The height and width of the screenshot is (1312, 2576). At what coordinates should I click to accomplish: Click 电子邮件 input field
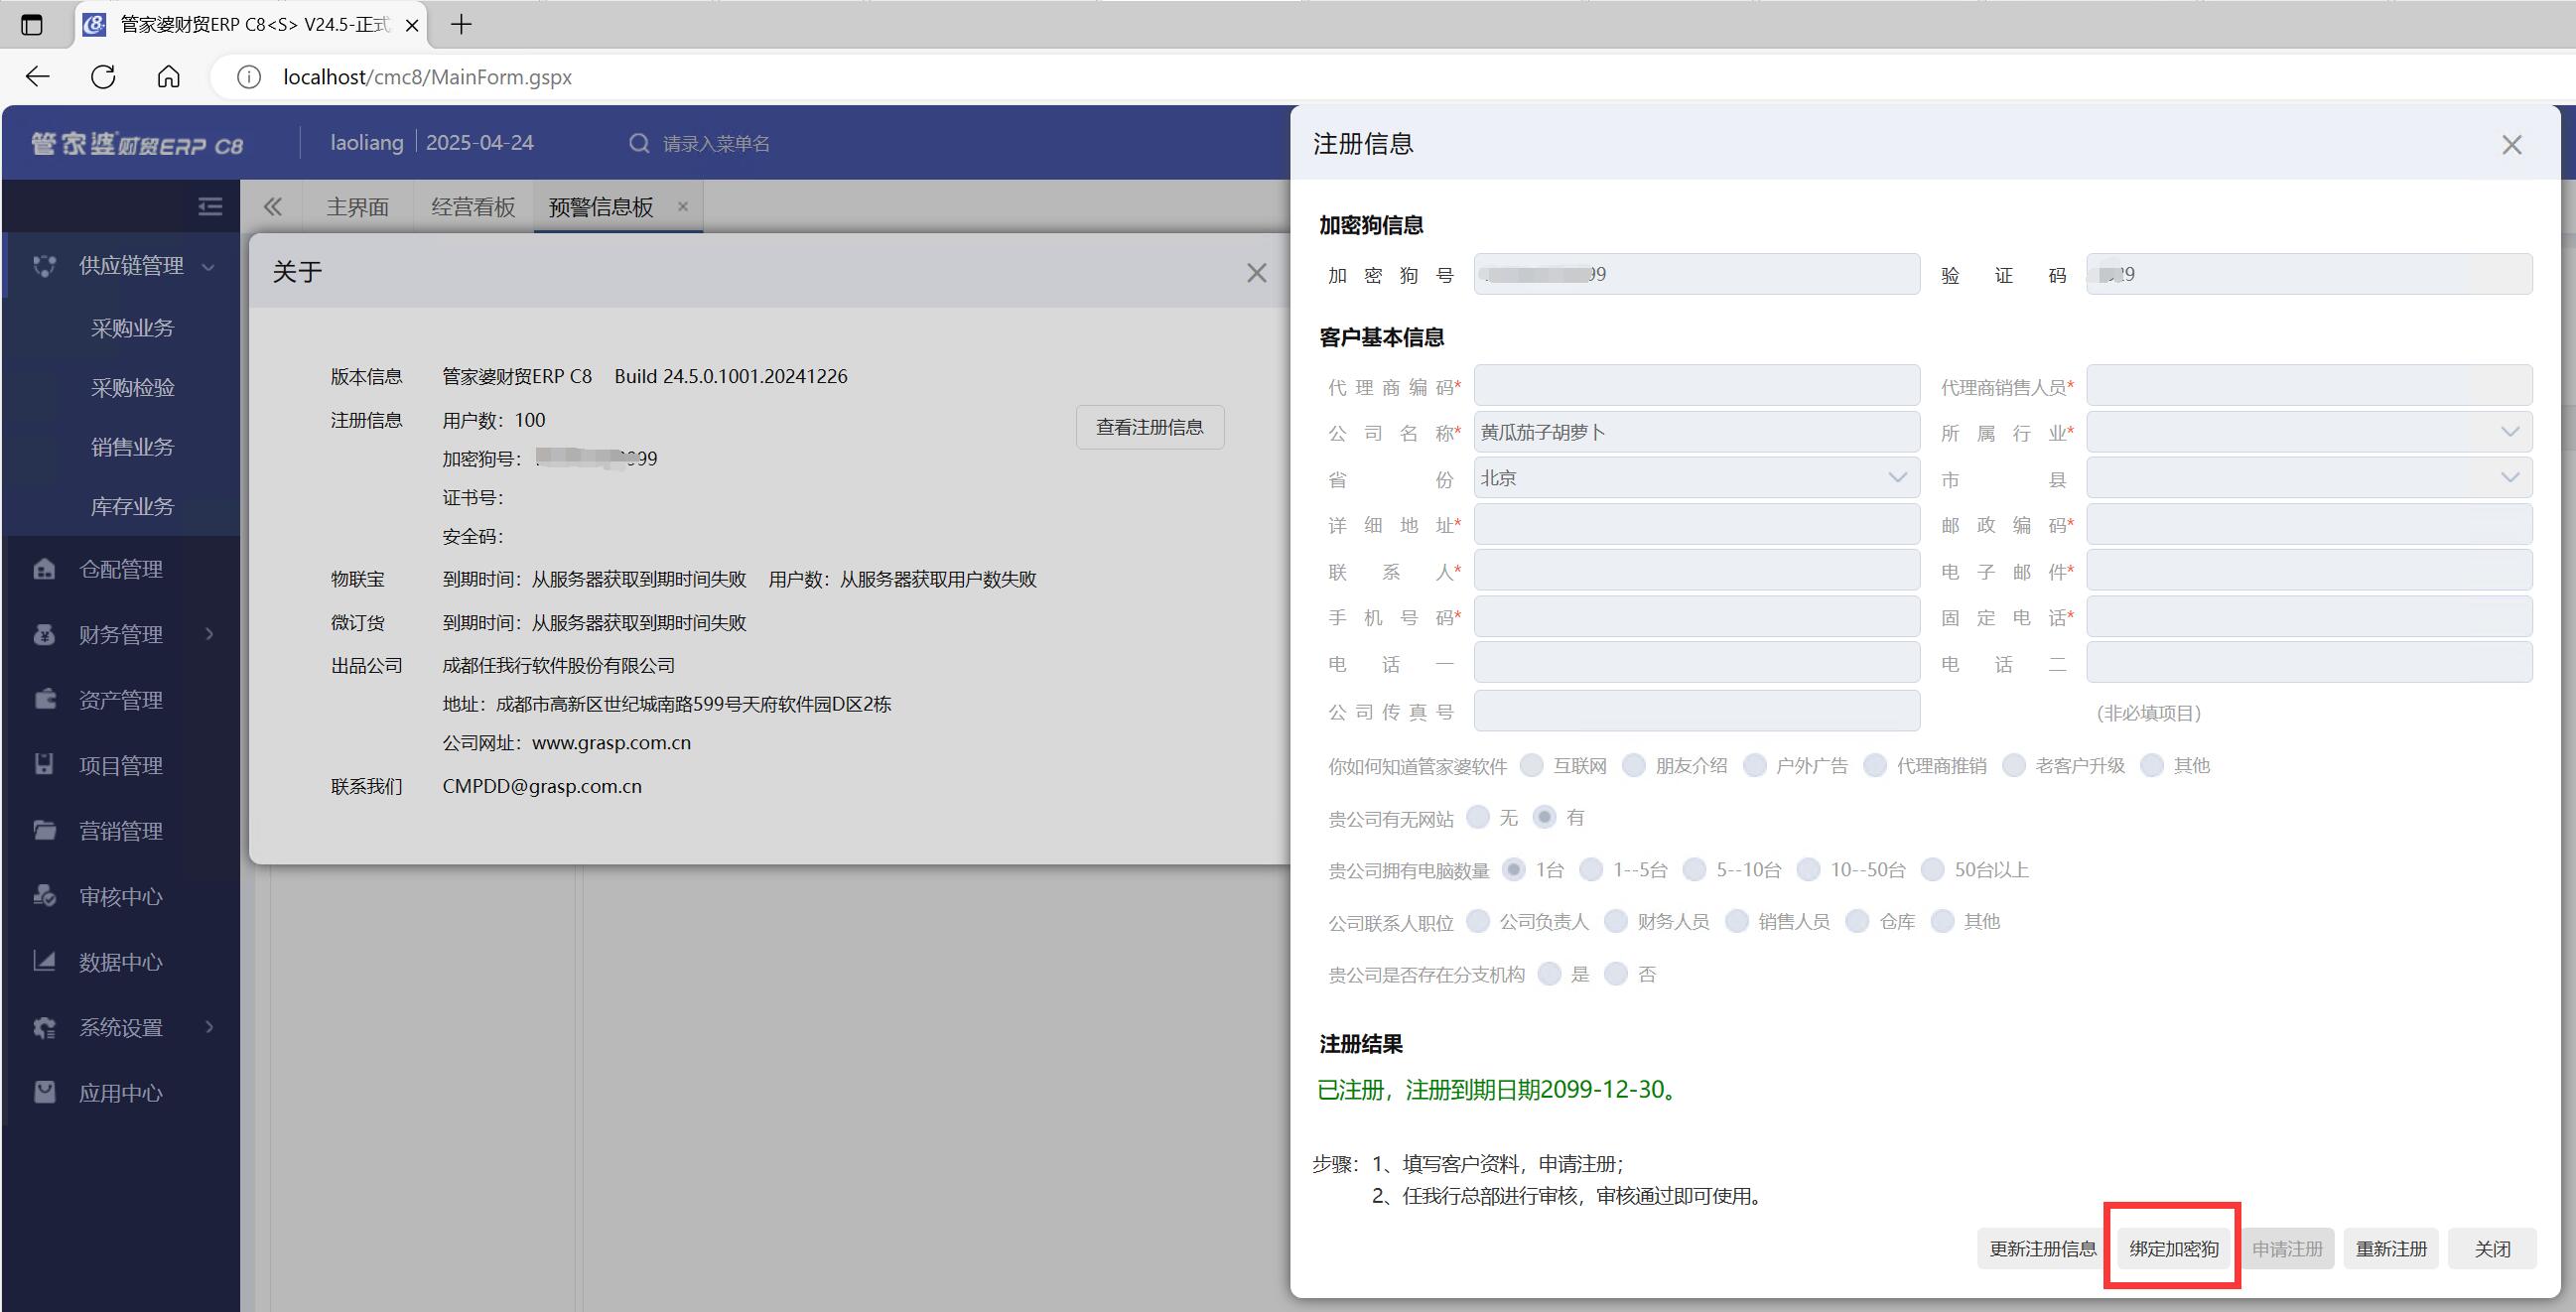coord(2309,571)
